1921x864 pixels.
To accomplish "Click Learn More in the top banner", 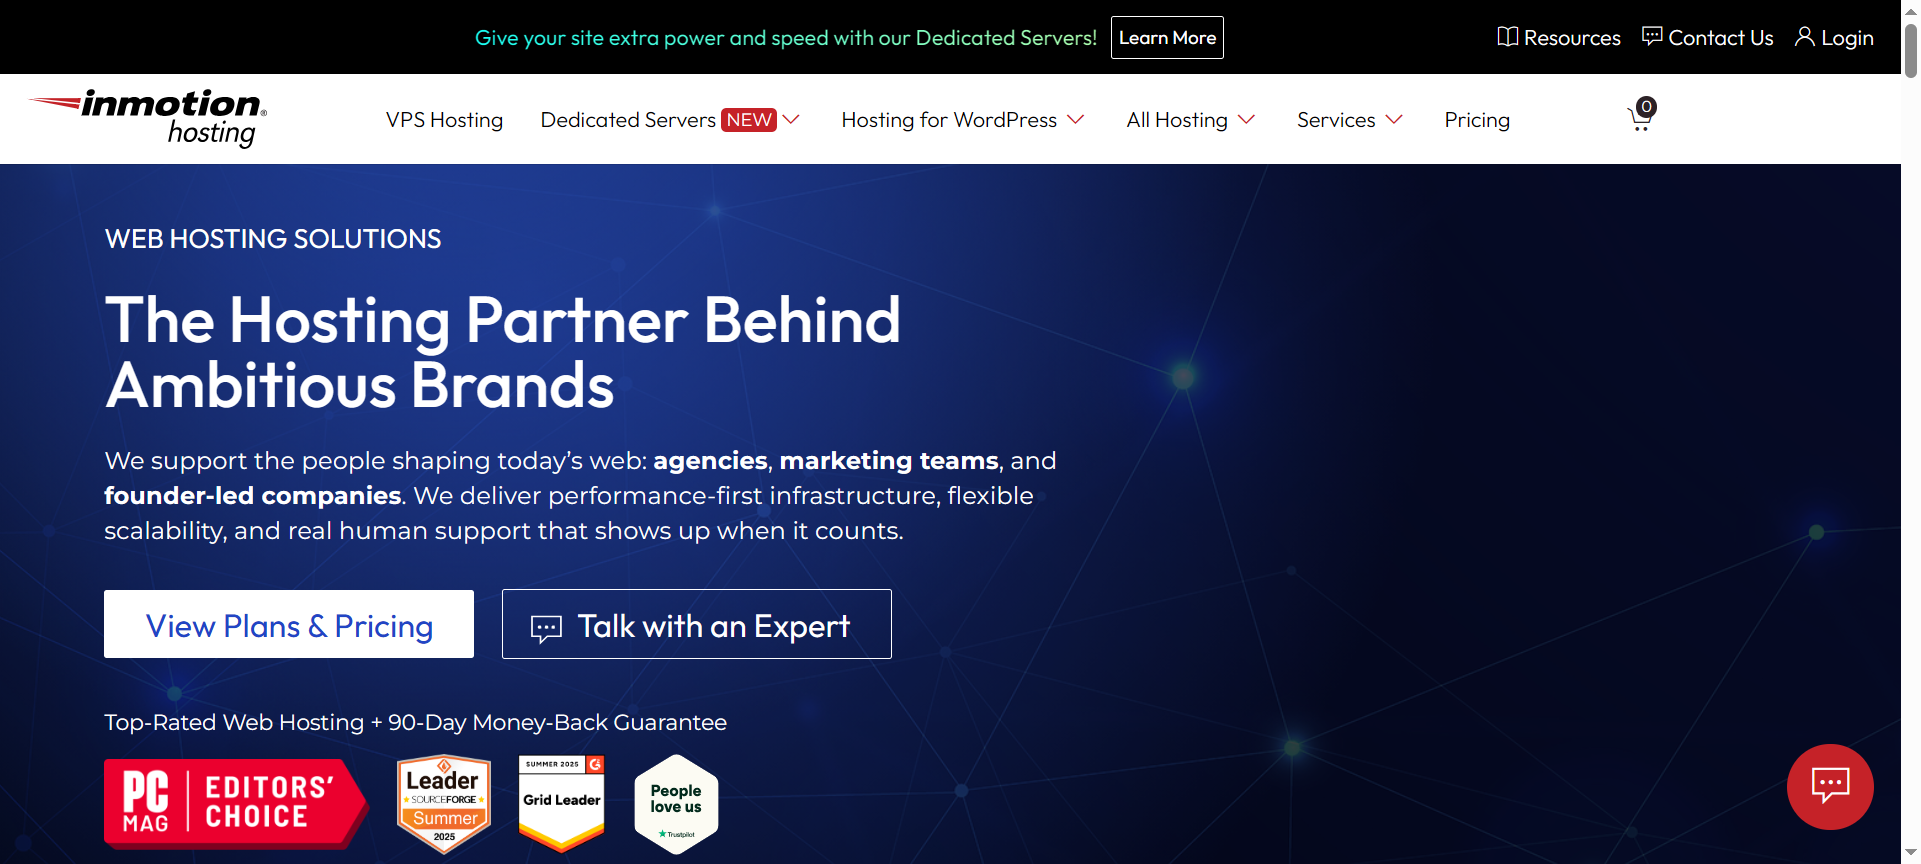I will 1167,38.
